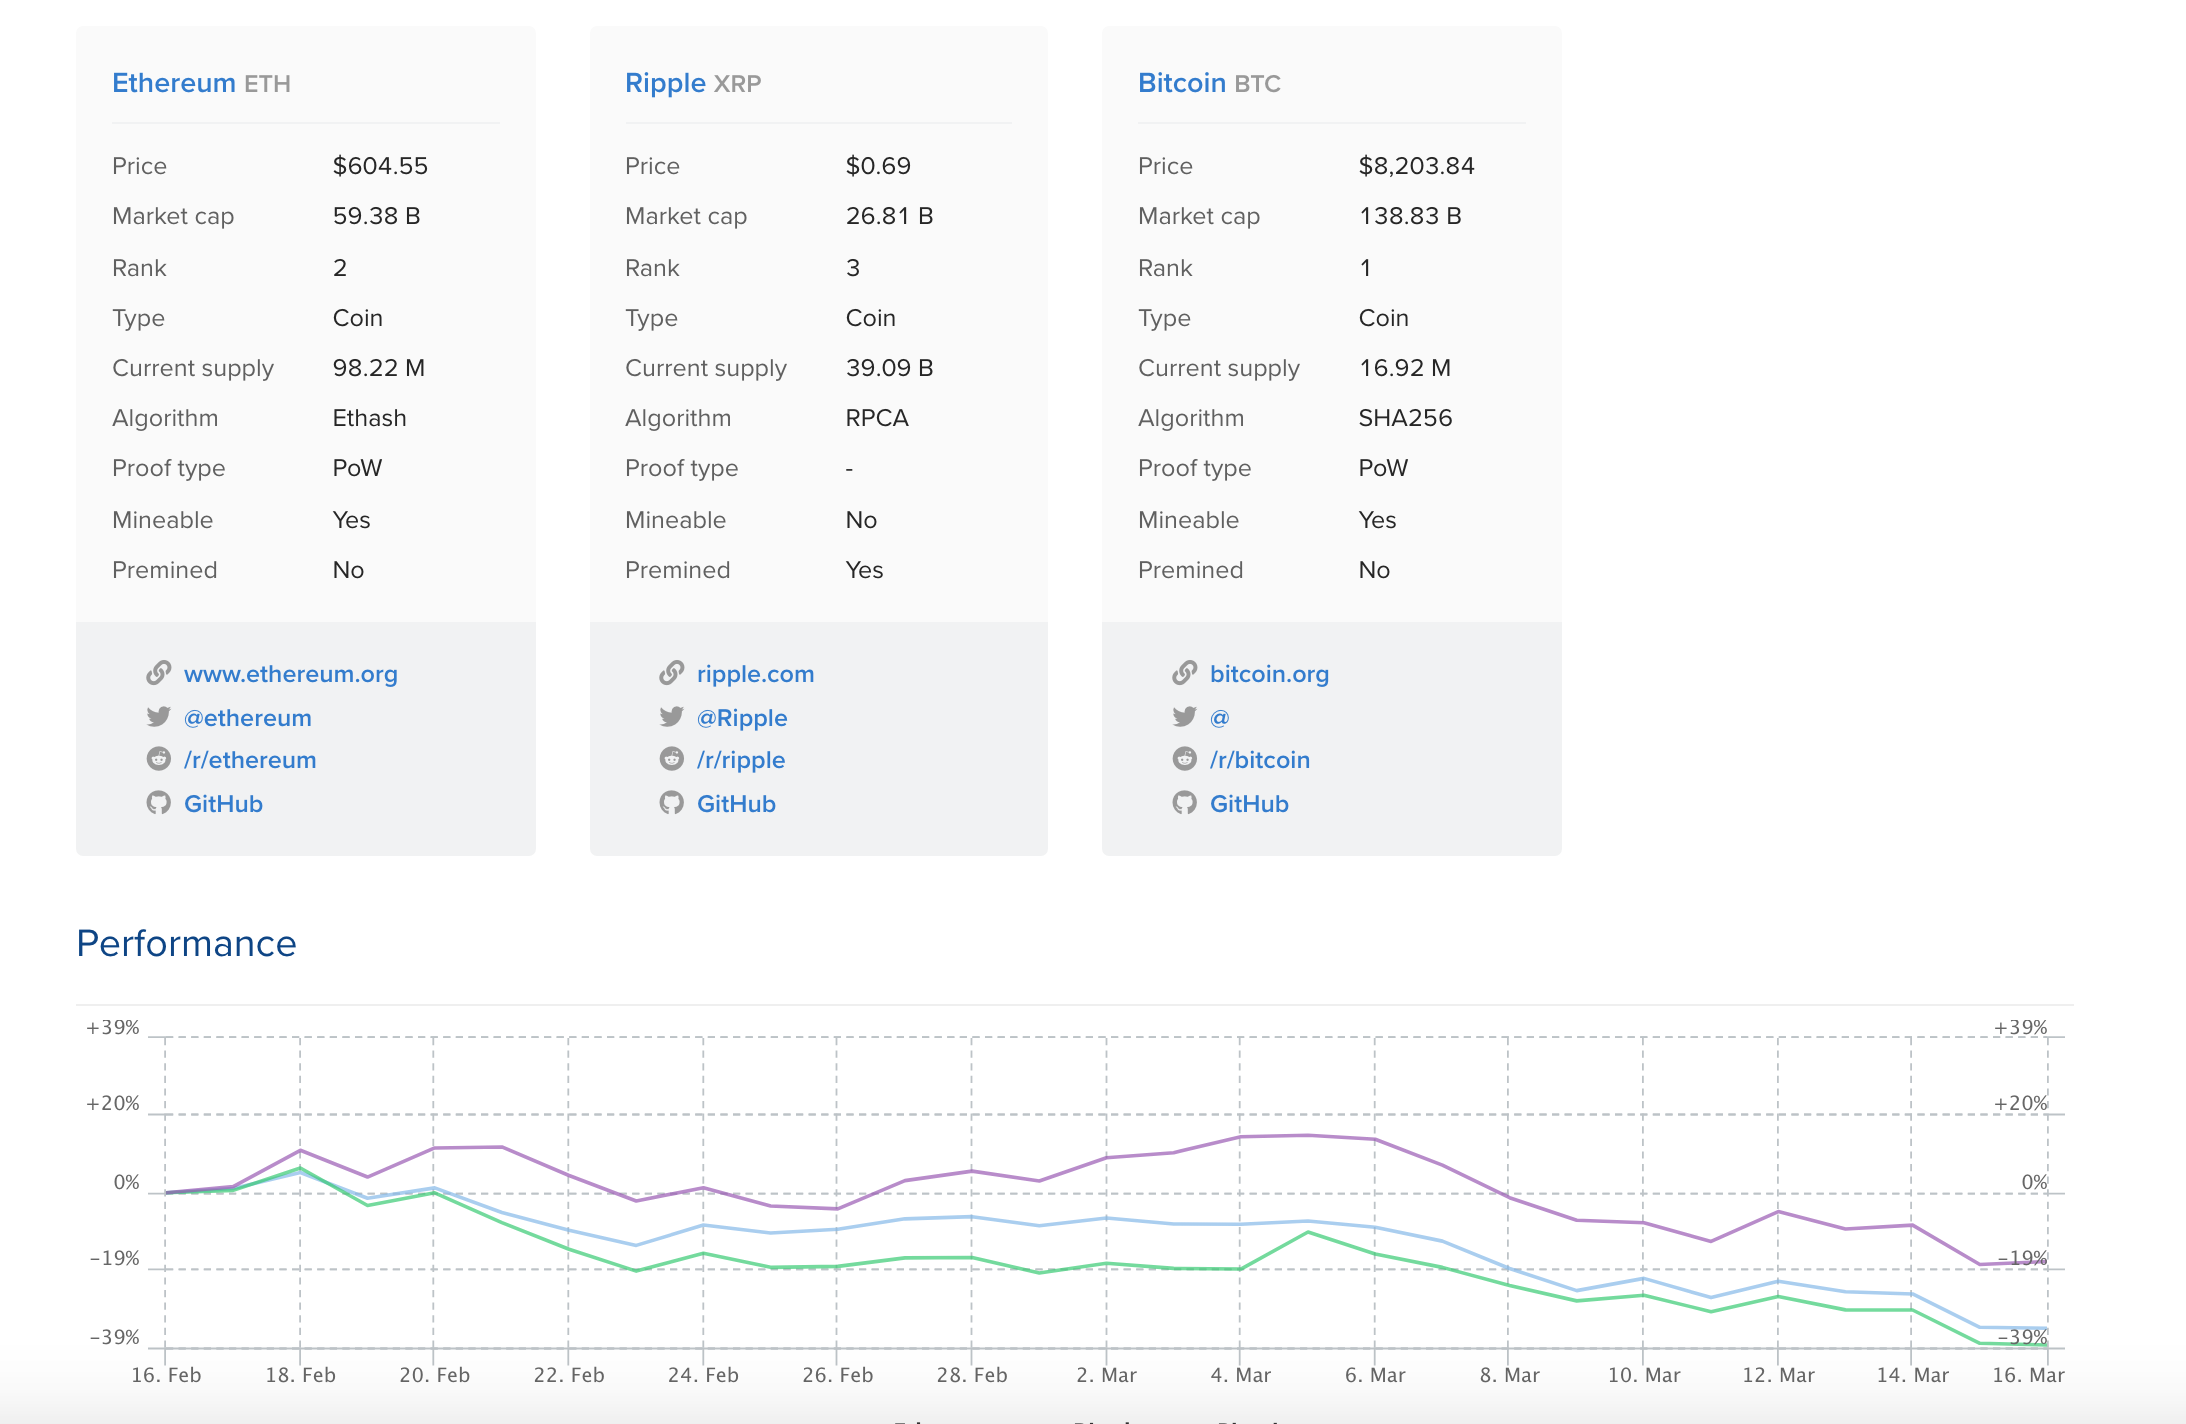Open the Ripple coin title link

point(665,83)
